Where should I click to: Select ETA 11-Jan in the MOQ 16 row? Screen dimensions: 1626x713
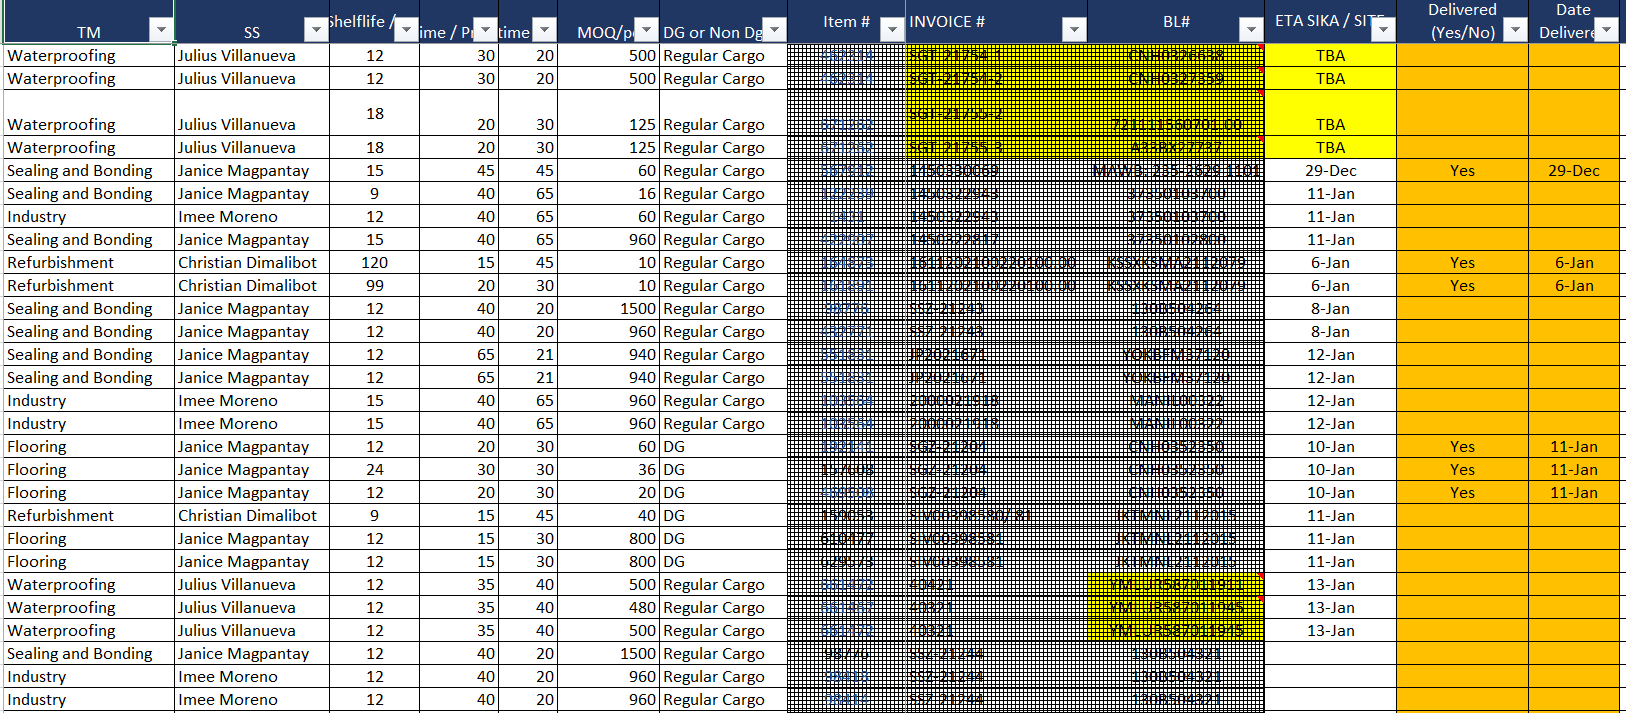pos(1330,194)
